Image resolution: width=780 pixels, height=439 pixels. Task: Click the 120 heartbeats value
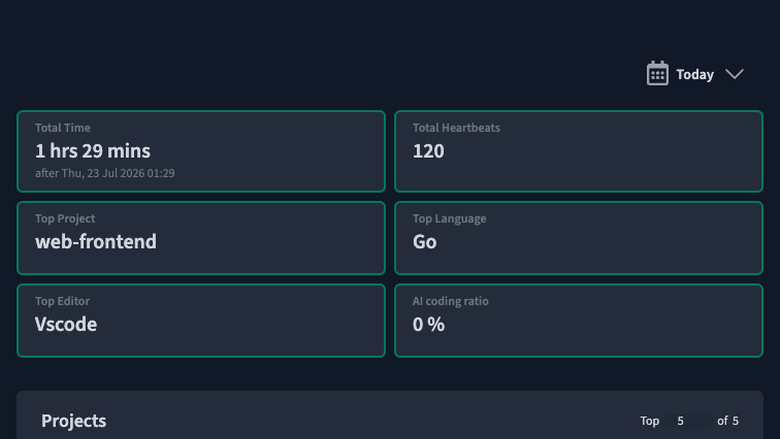[x=428, y=151]
